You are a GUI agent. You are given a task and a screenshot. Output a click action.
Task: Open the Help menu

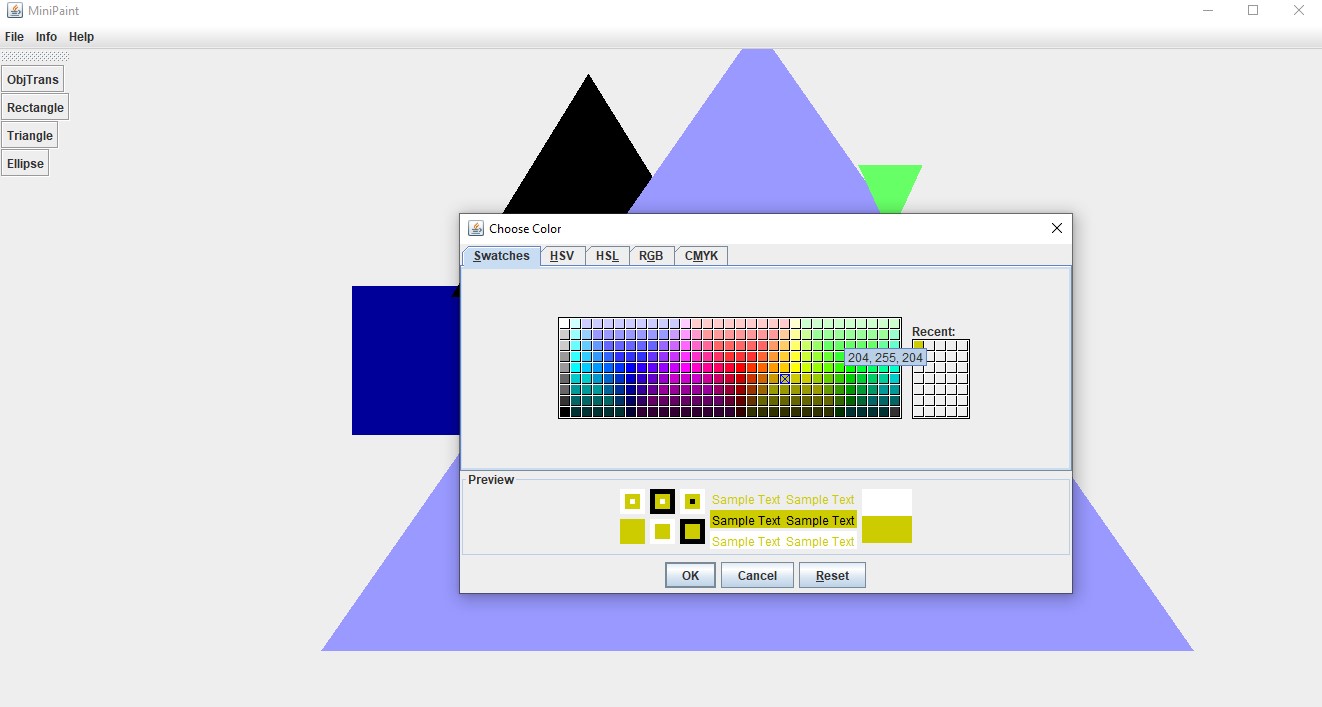coord(81,36)
